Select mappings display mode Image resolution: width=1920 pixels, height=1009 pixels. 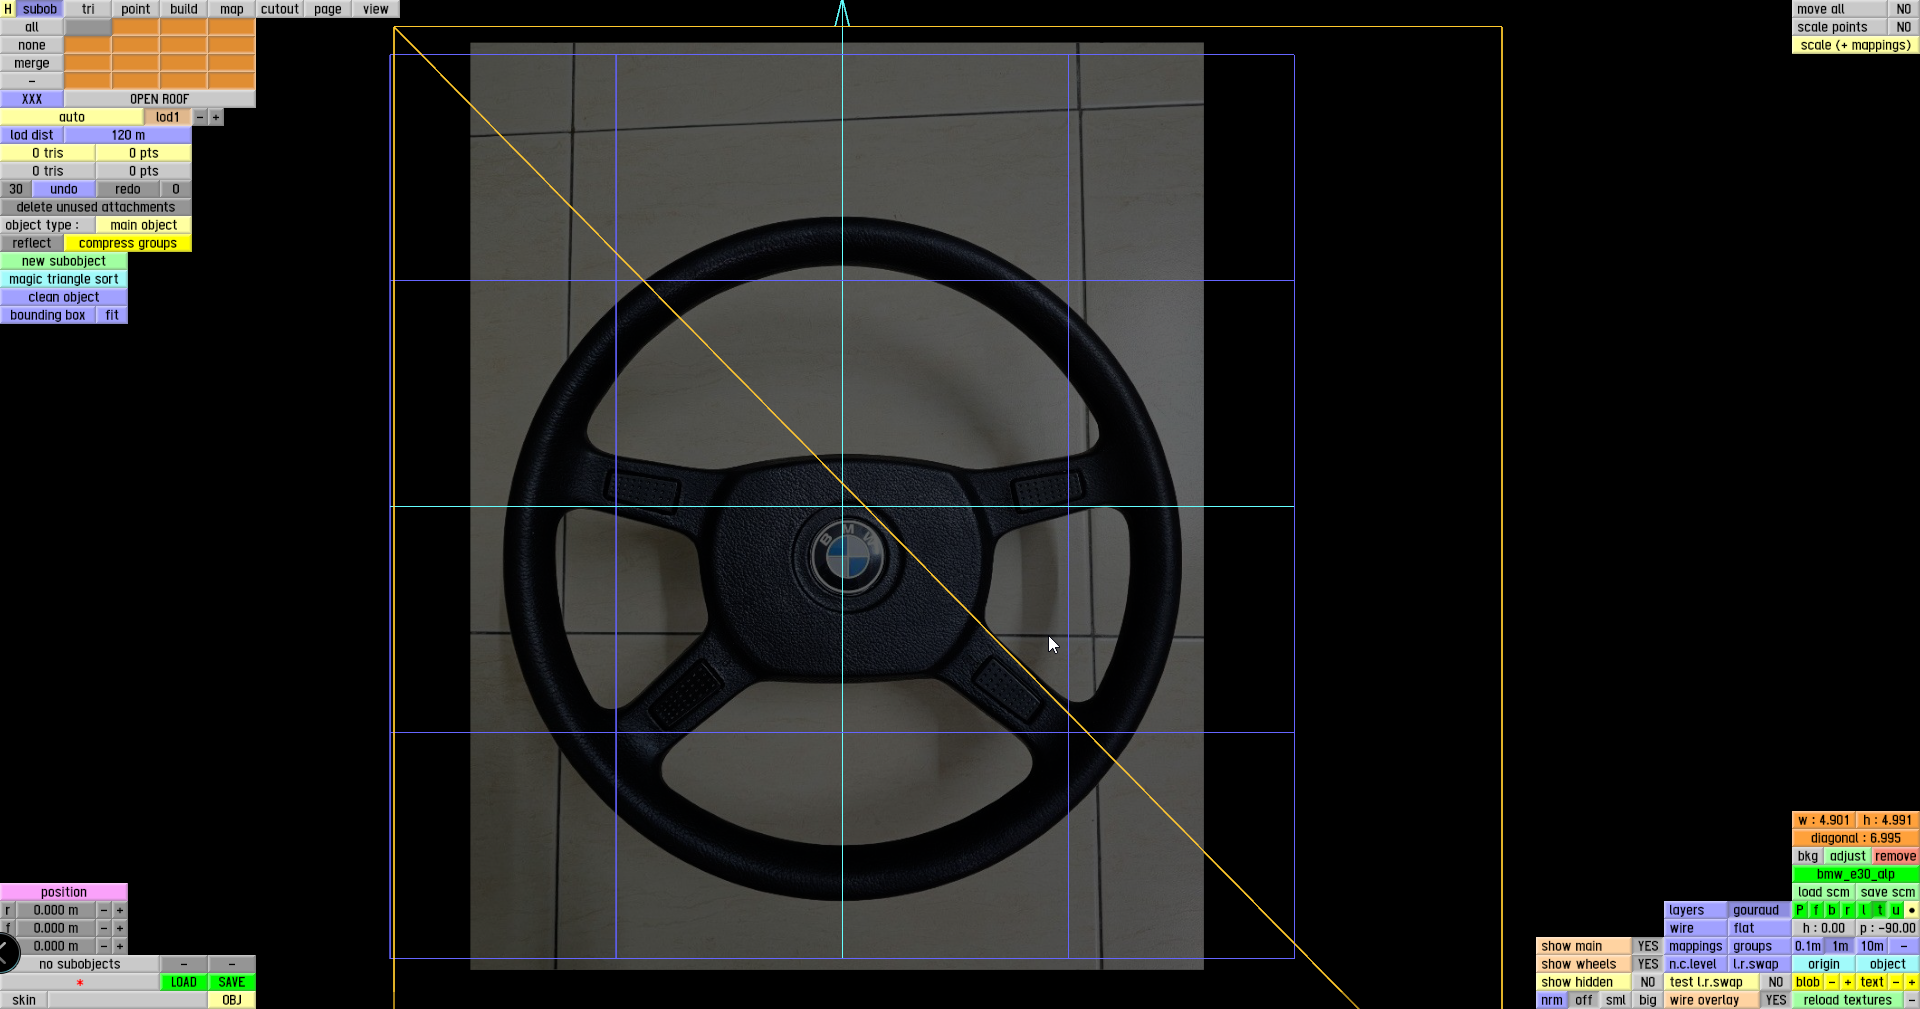[1696, 946]
